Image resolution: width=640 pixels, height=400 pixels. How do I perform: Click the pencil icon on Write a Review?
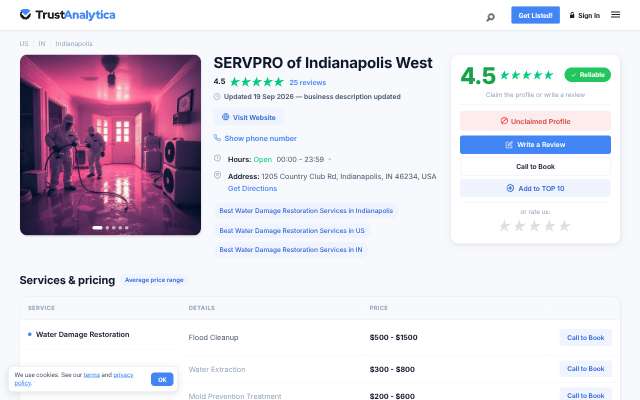pyautogui.click(x=509, y=144)
